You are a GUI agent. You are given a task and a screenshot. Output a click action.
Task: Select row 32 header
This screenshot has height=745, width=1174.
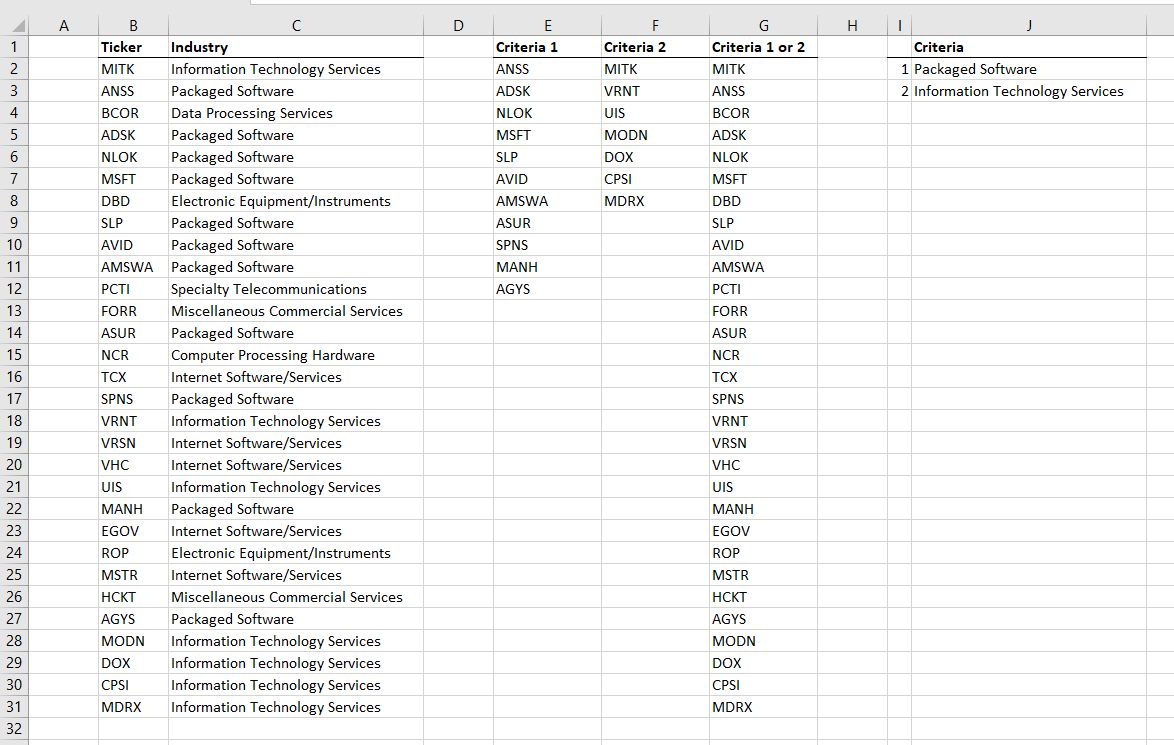[14, 729]
